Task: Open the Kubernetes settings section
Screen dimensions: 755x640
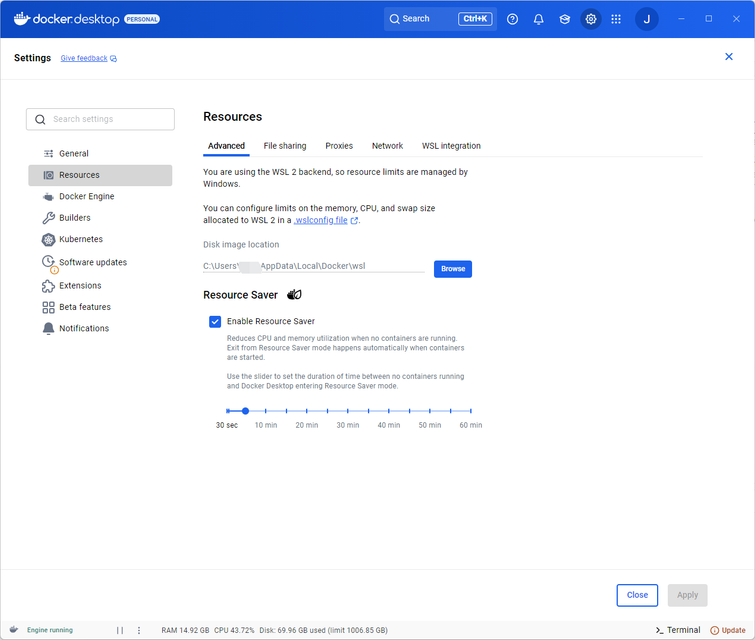Action: (x=100, y=239)
